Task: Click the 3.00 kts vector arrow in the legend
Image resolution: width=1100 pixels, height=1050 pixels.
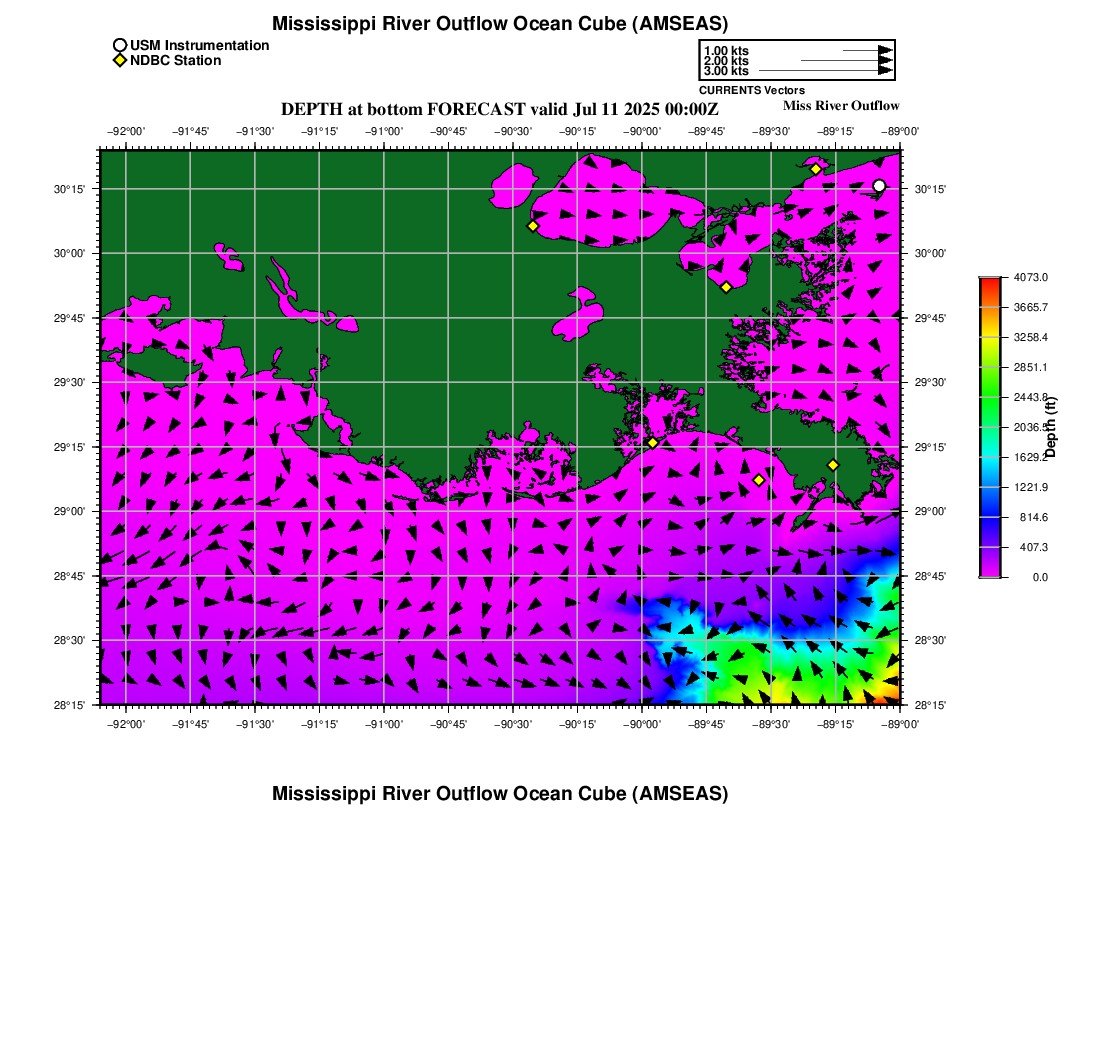Action: 825,71
